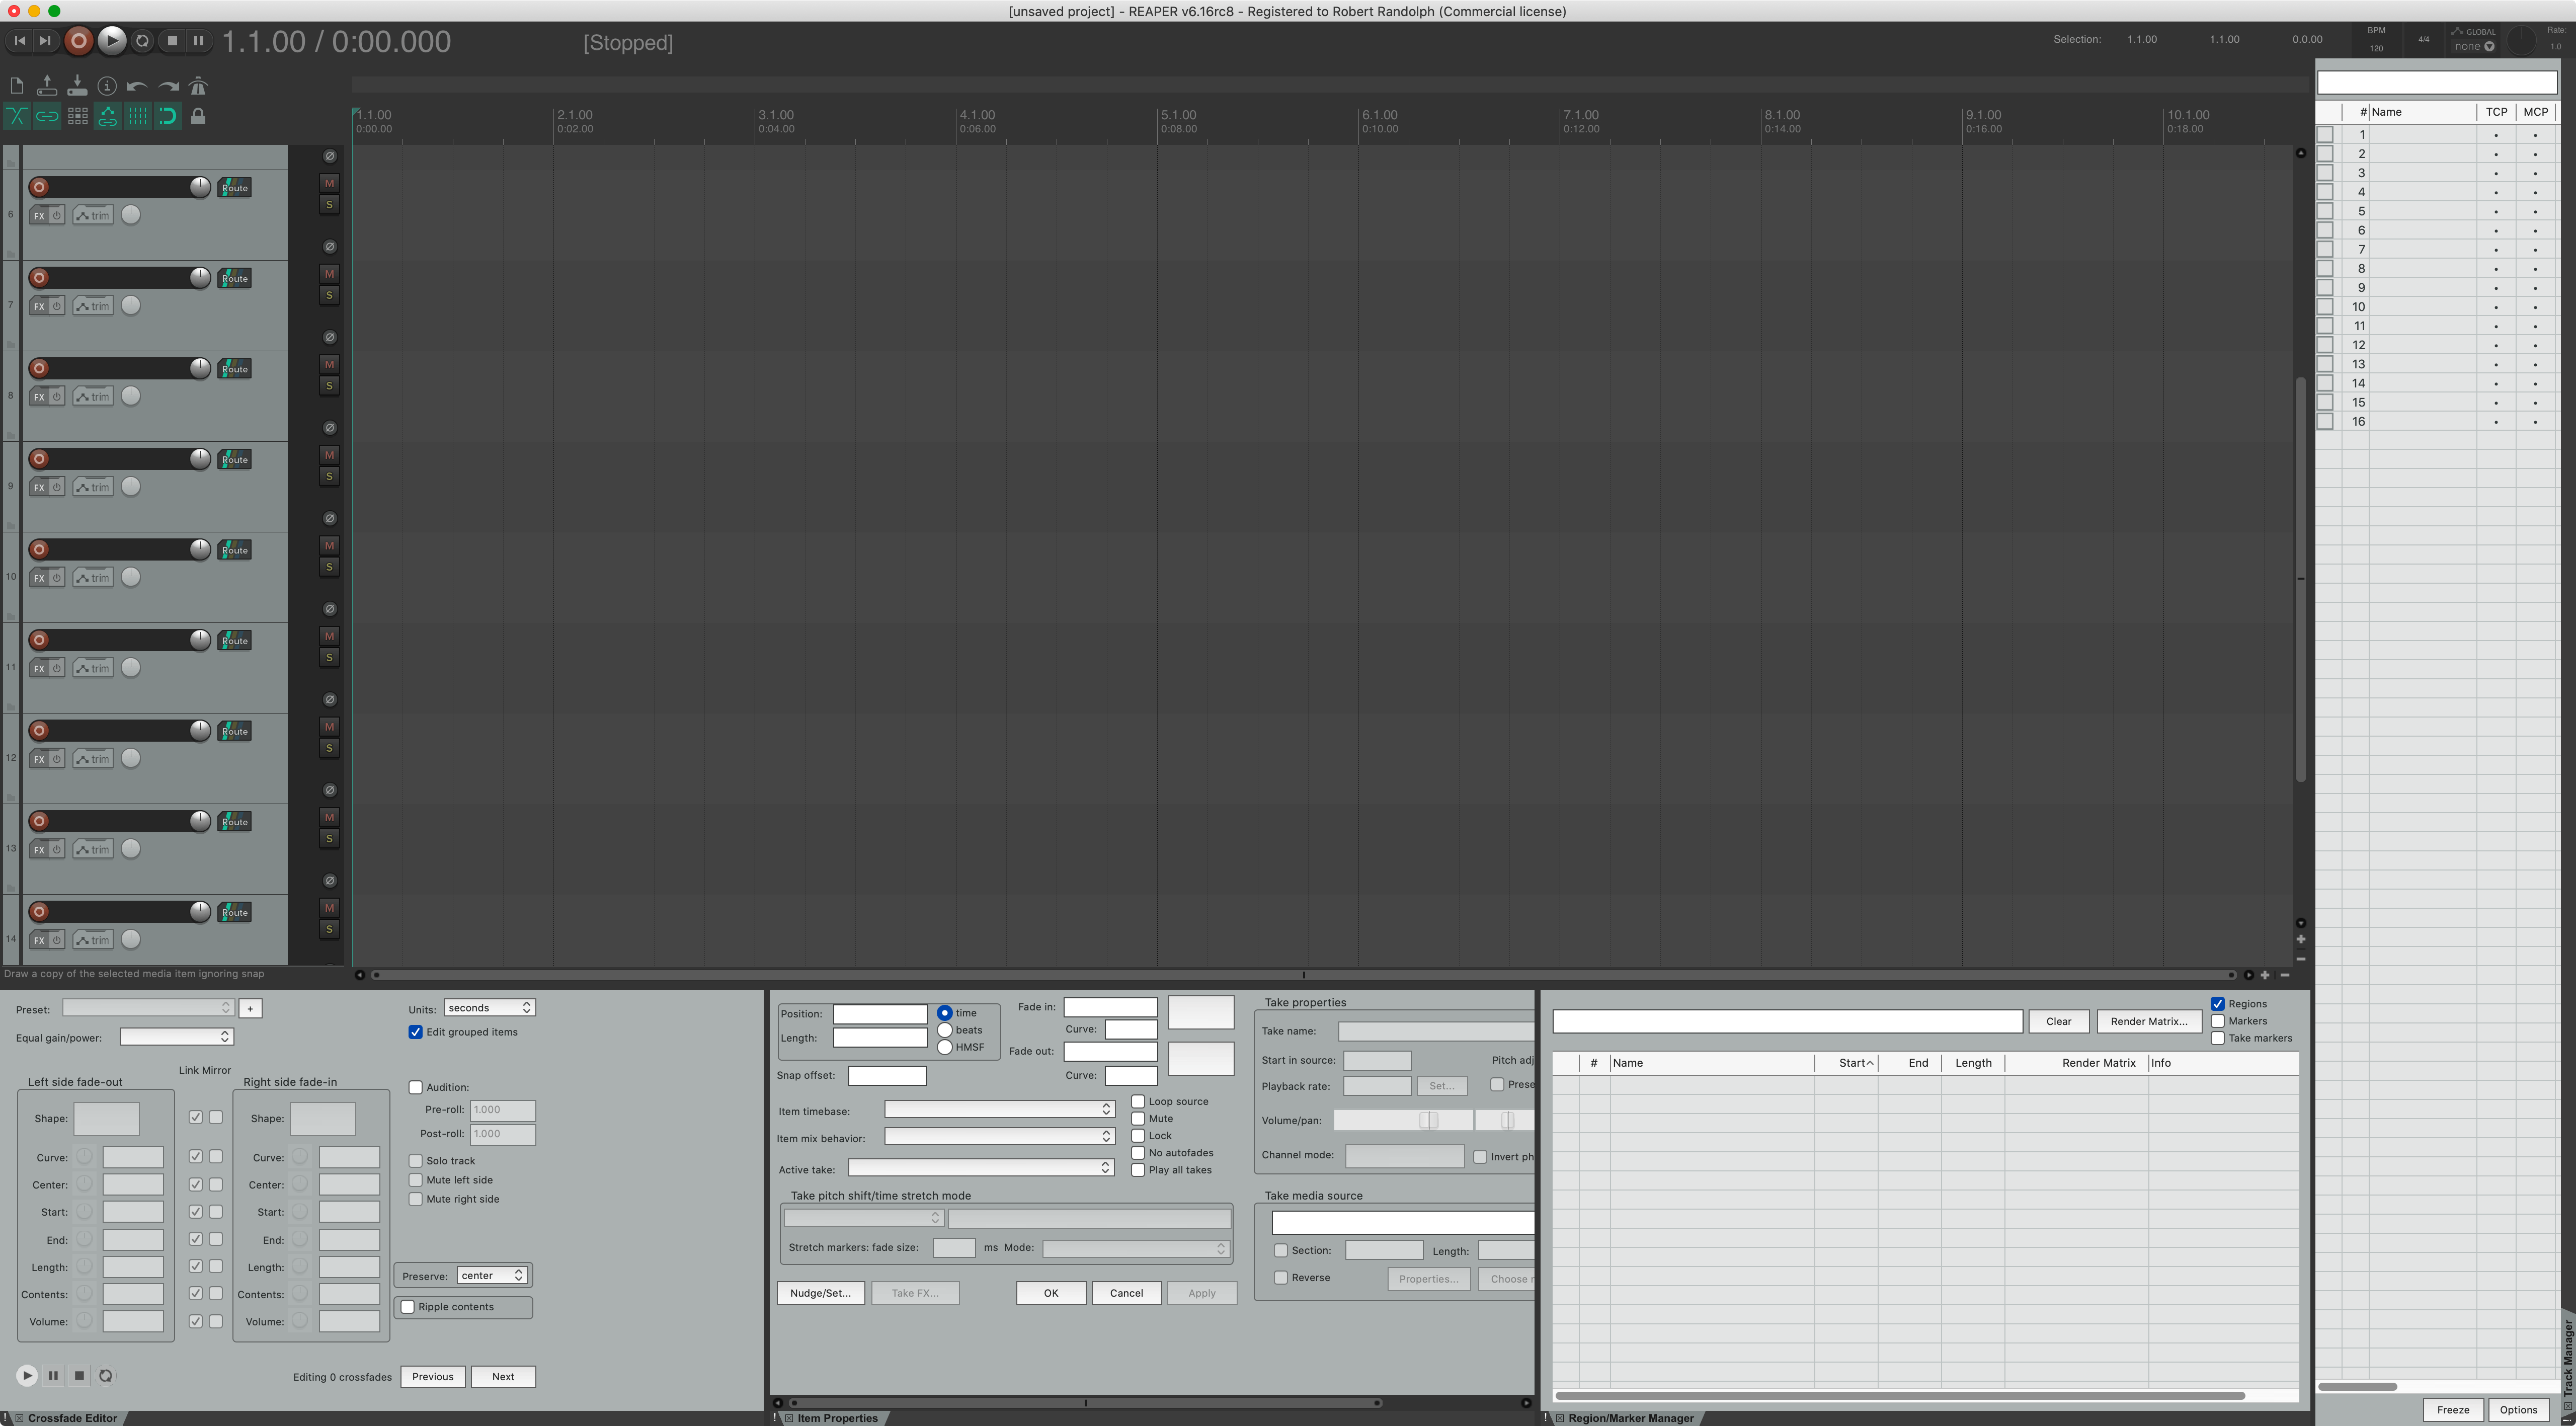
Task: Click the undo icon in toolbar
Action: click(x=137, y=86)
